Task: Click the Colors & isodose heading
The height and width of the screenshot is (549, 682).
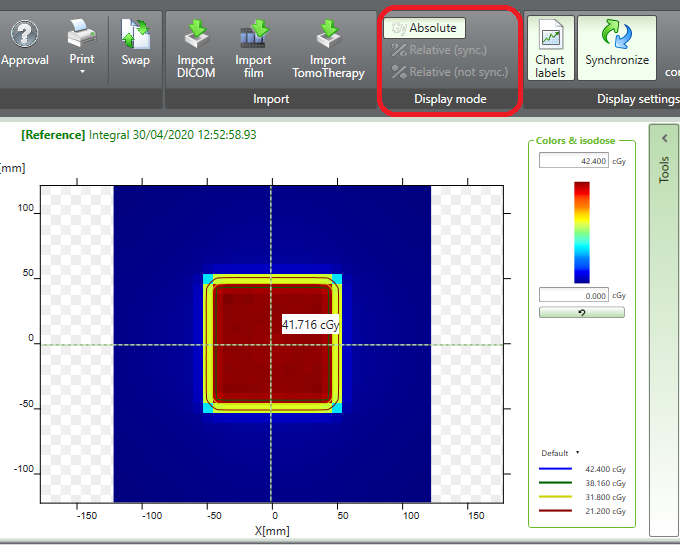Action: click(575, 141)
